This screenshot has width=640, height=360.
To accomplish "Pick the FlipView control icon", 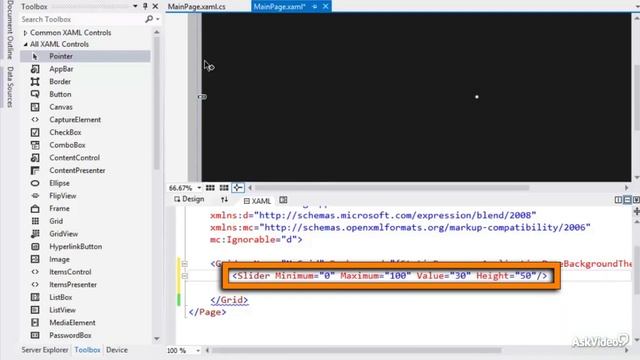I will click(35, 196).
